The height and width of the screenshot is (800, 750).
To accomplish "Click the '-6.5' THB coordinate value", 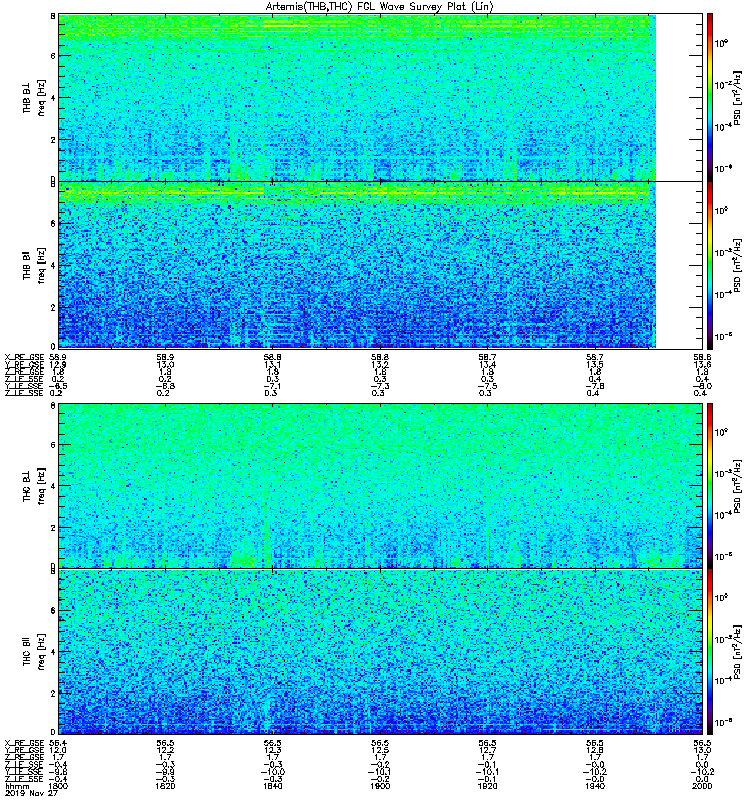I will pos(59,386).
